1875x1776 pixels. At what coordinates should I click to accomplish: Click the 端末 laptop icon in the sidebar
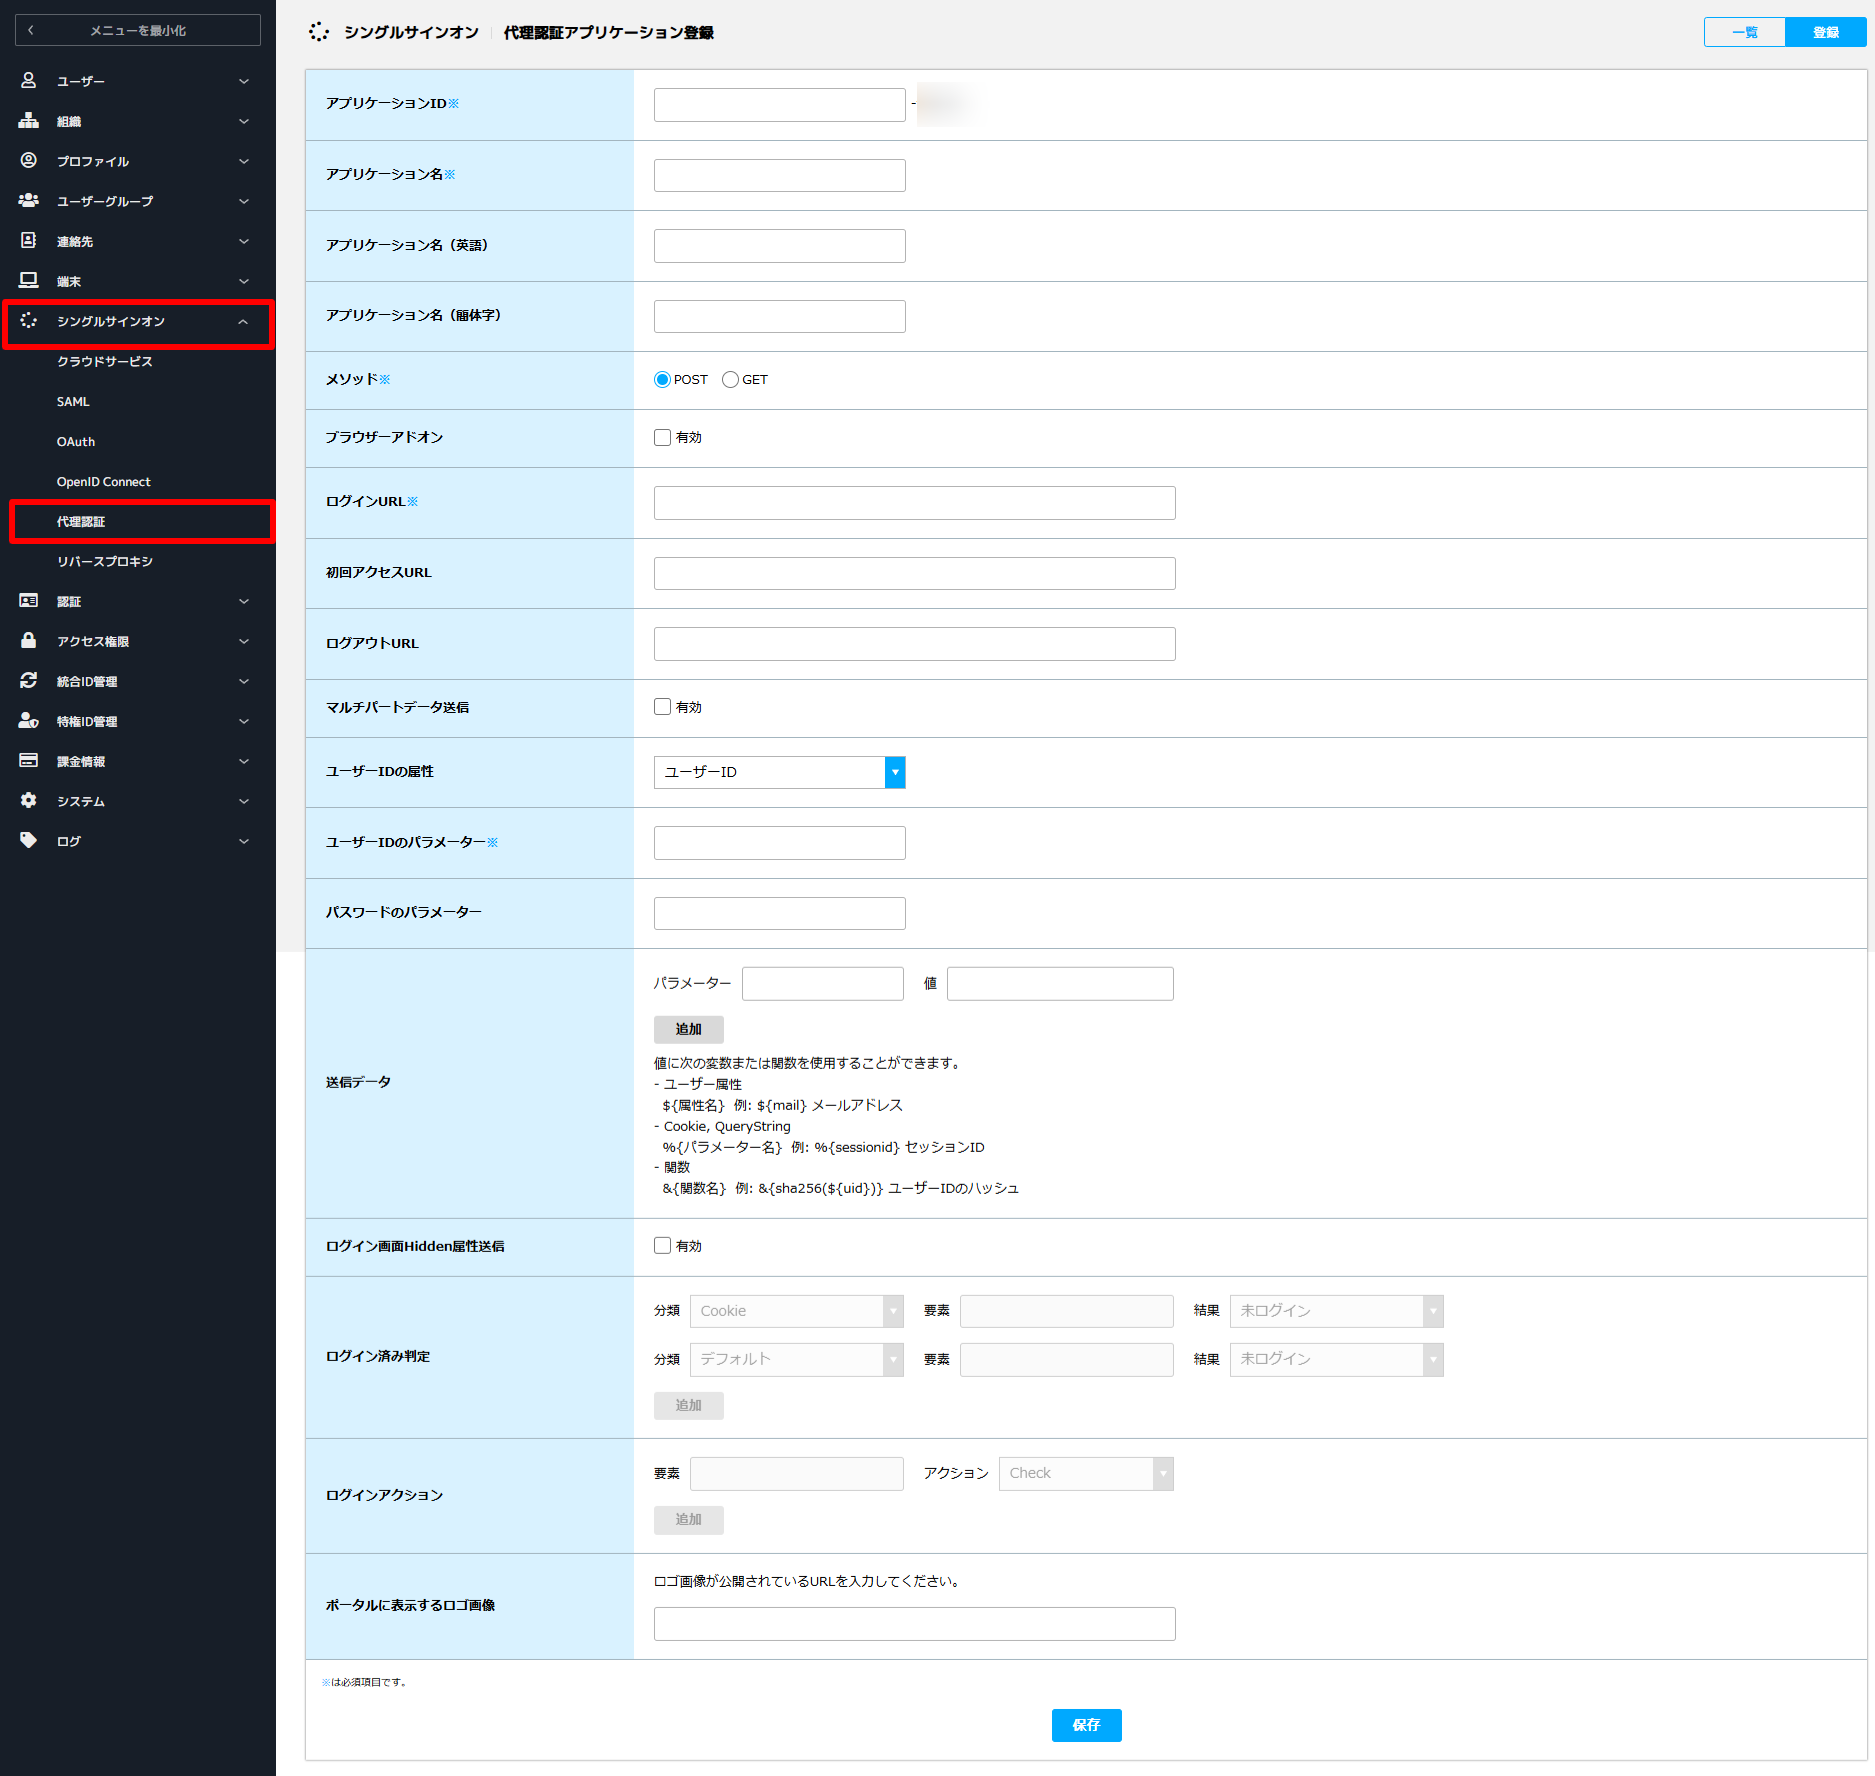(x=29, y=280)
